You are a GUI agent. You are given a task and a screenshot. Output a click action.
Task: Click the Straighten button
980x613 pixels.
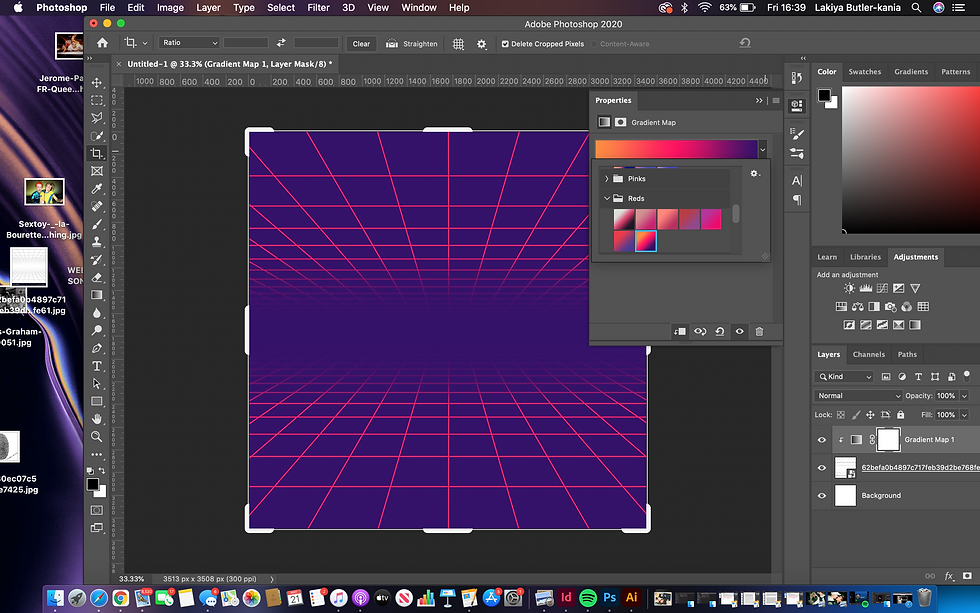[412, 44]
